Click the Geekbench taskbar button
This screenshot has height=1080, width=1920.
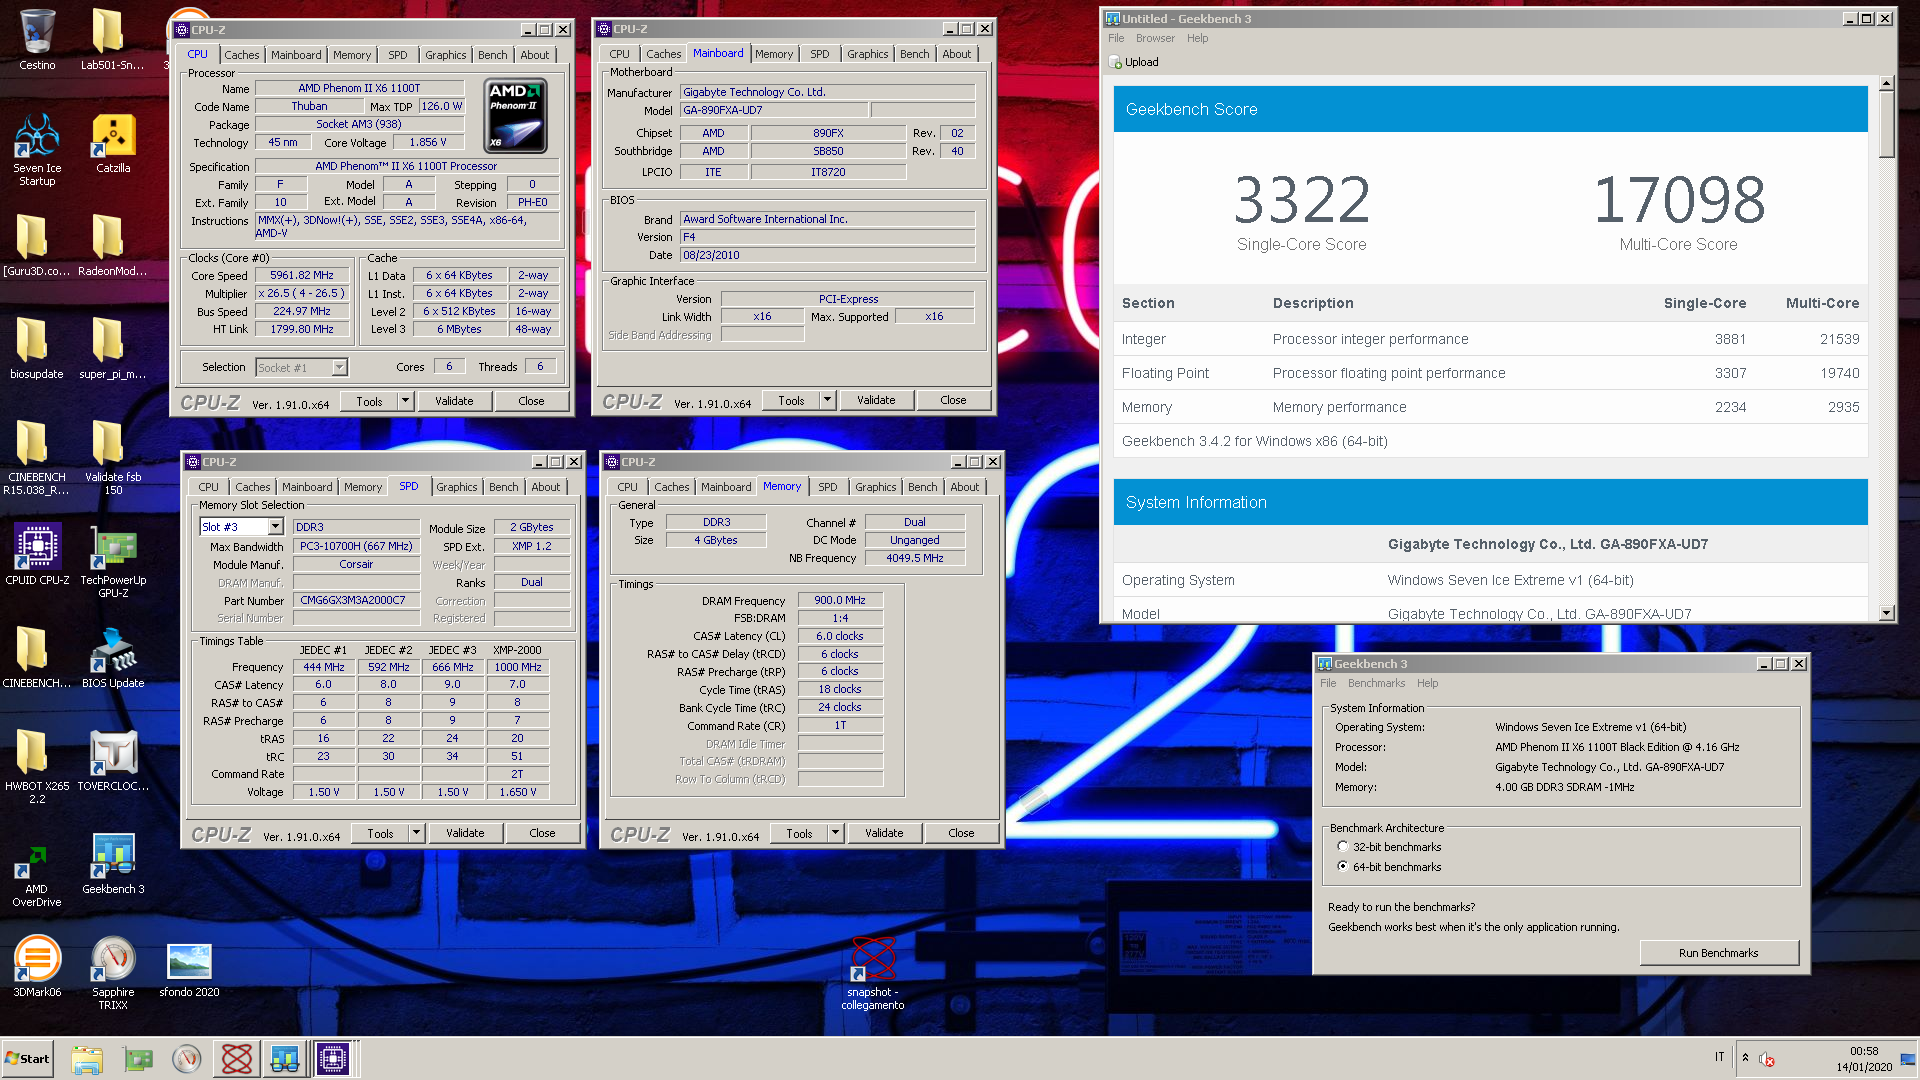[284, 1058]
